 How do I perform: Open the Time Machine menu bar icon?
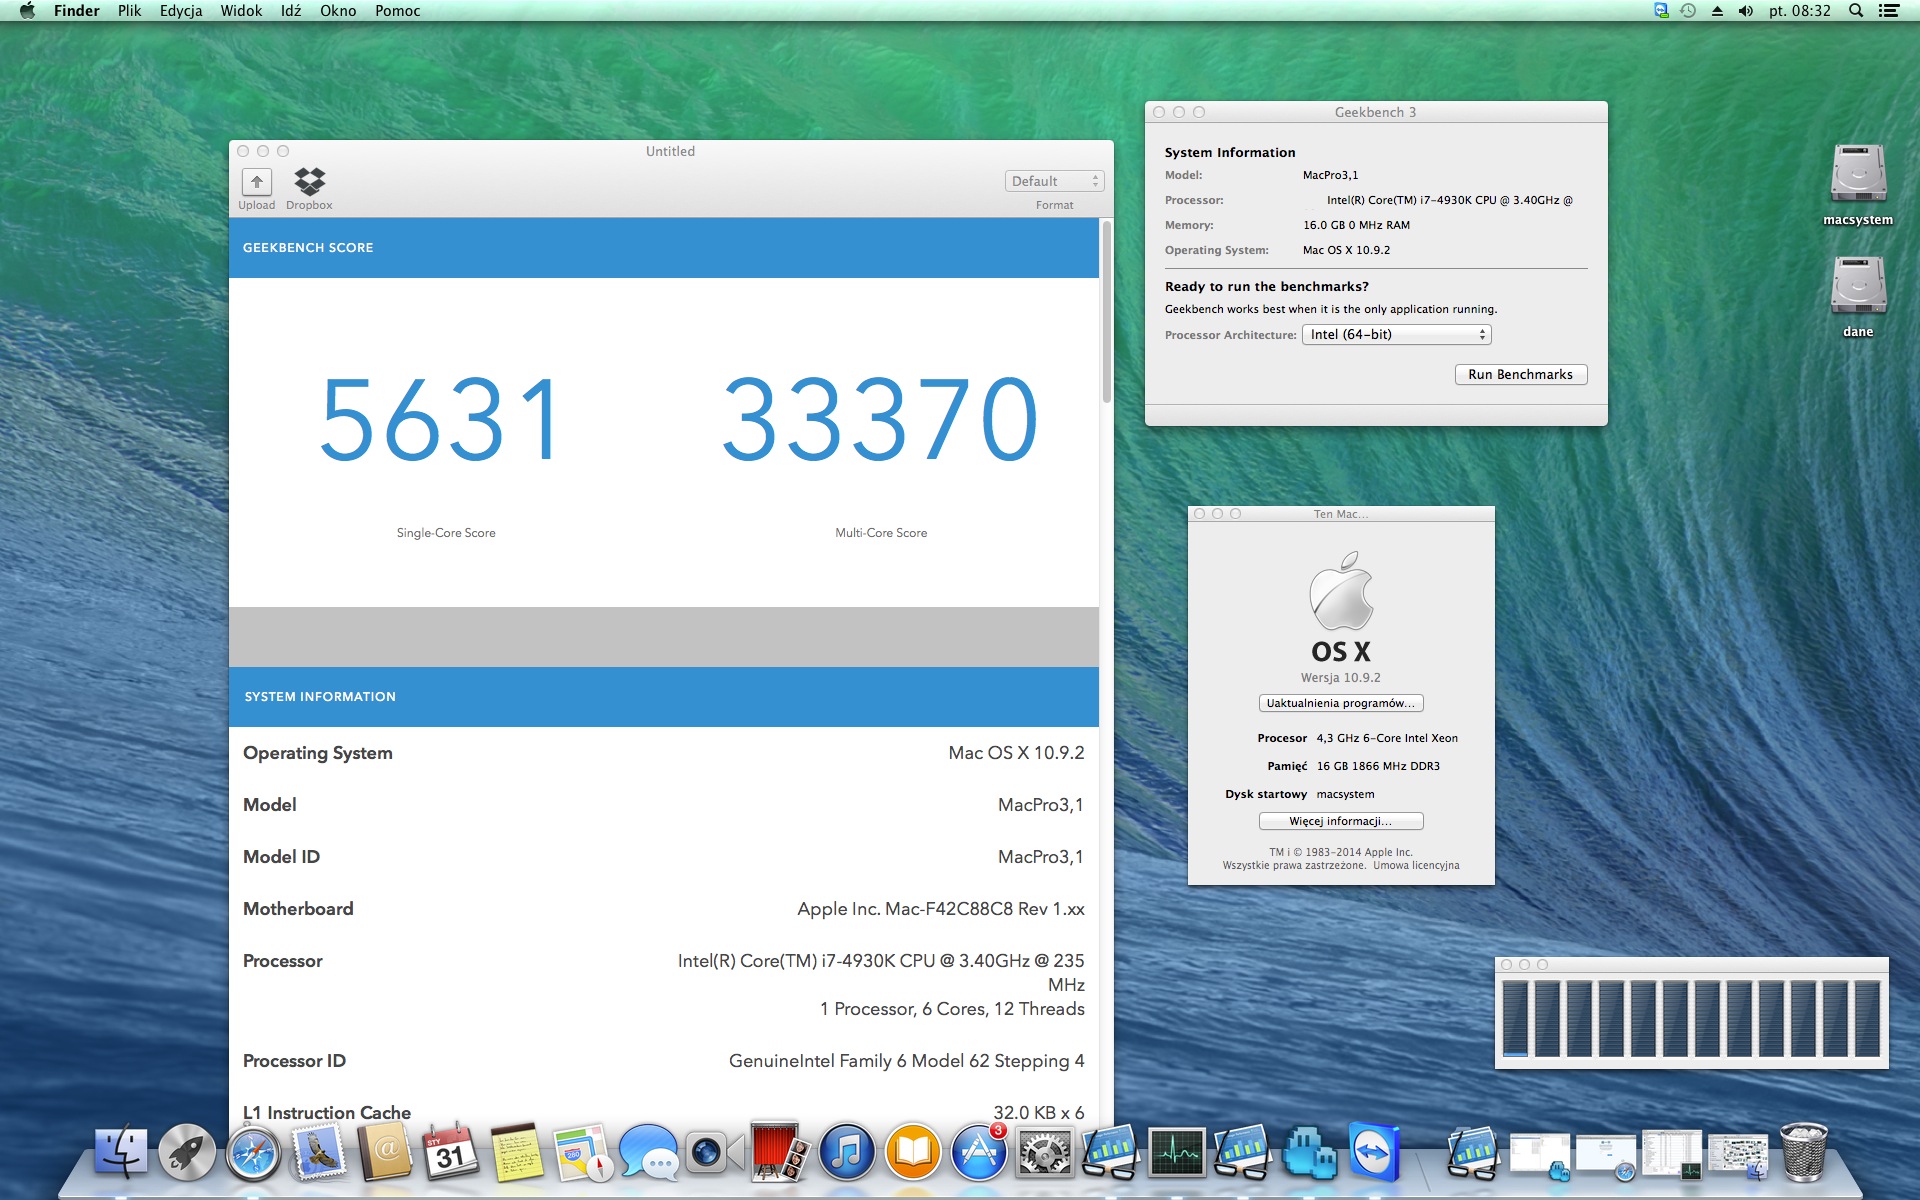pyautogui.click(x=1688, y=11)
